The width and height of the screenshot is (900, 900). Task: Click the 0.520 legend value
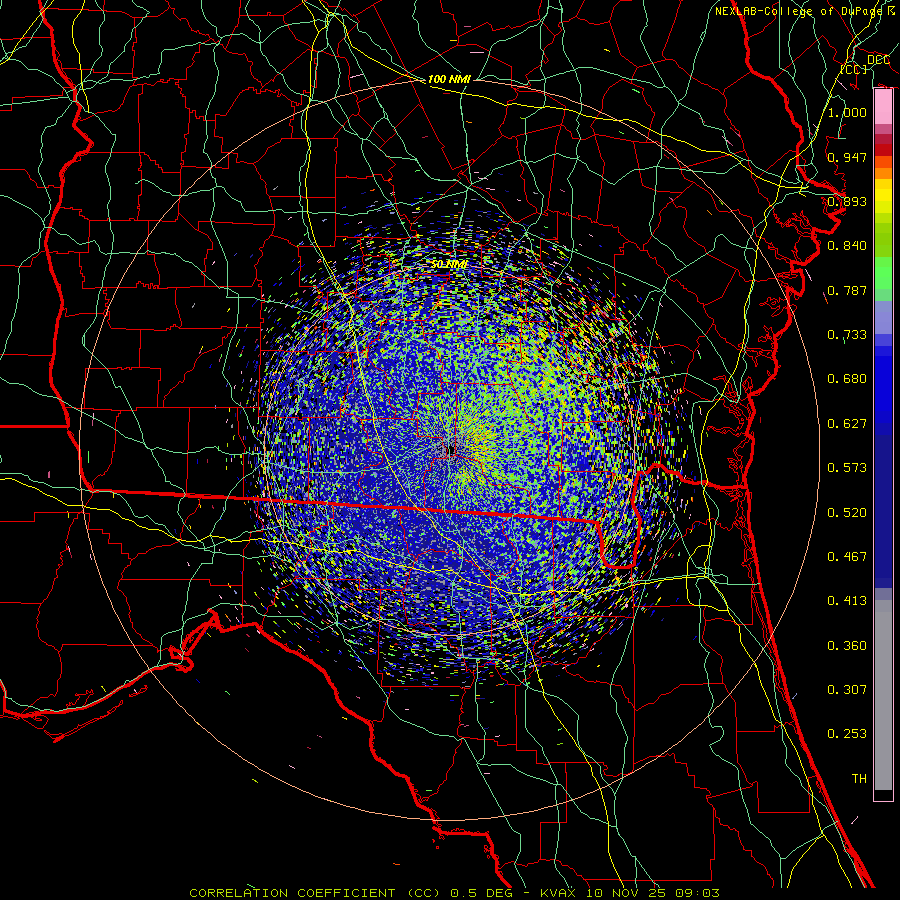847,513
